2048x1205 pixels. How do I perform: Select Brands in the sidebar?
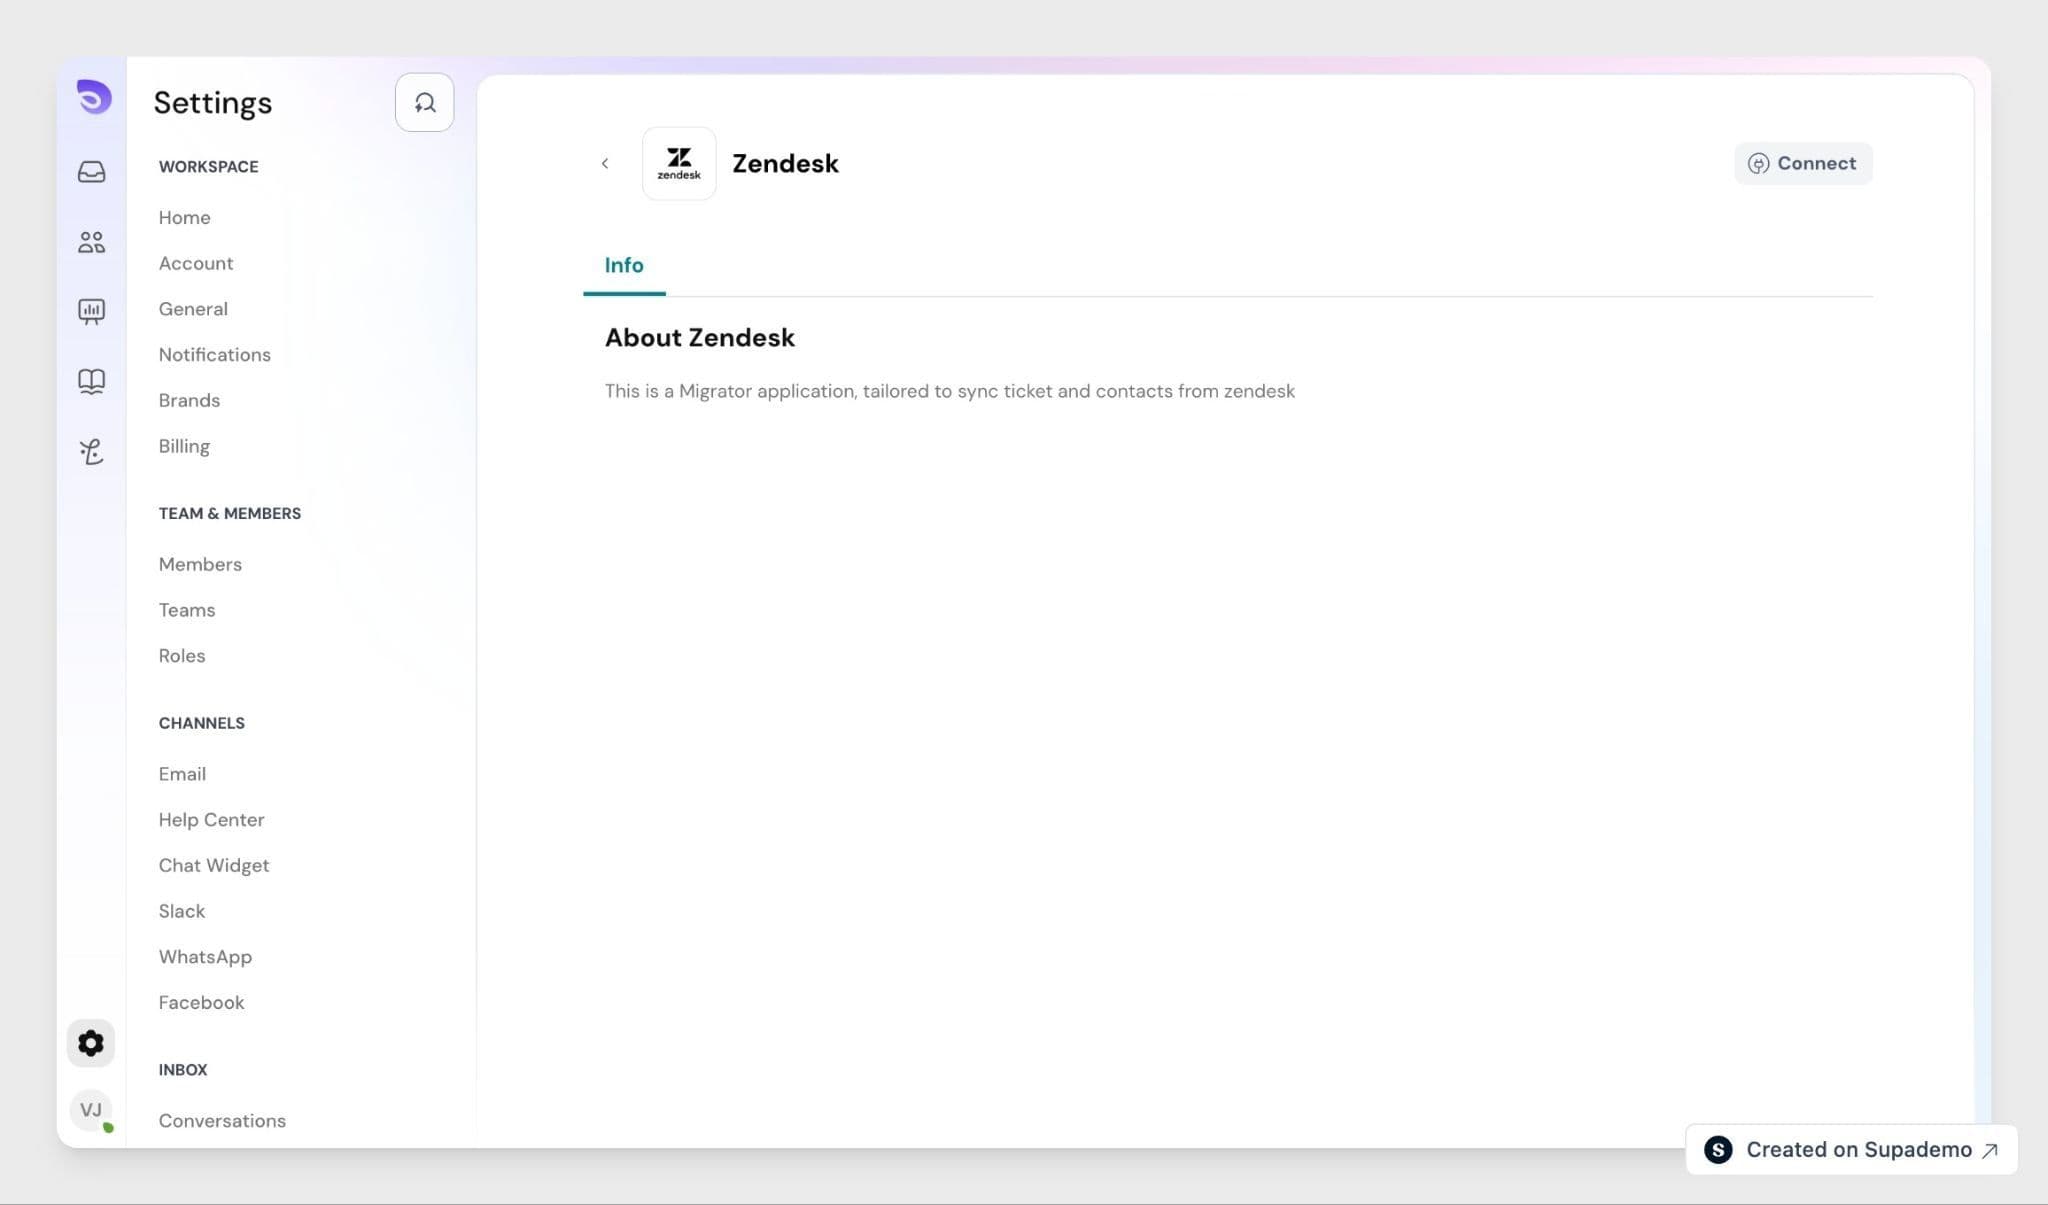click(x=189, y=400)
